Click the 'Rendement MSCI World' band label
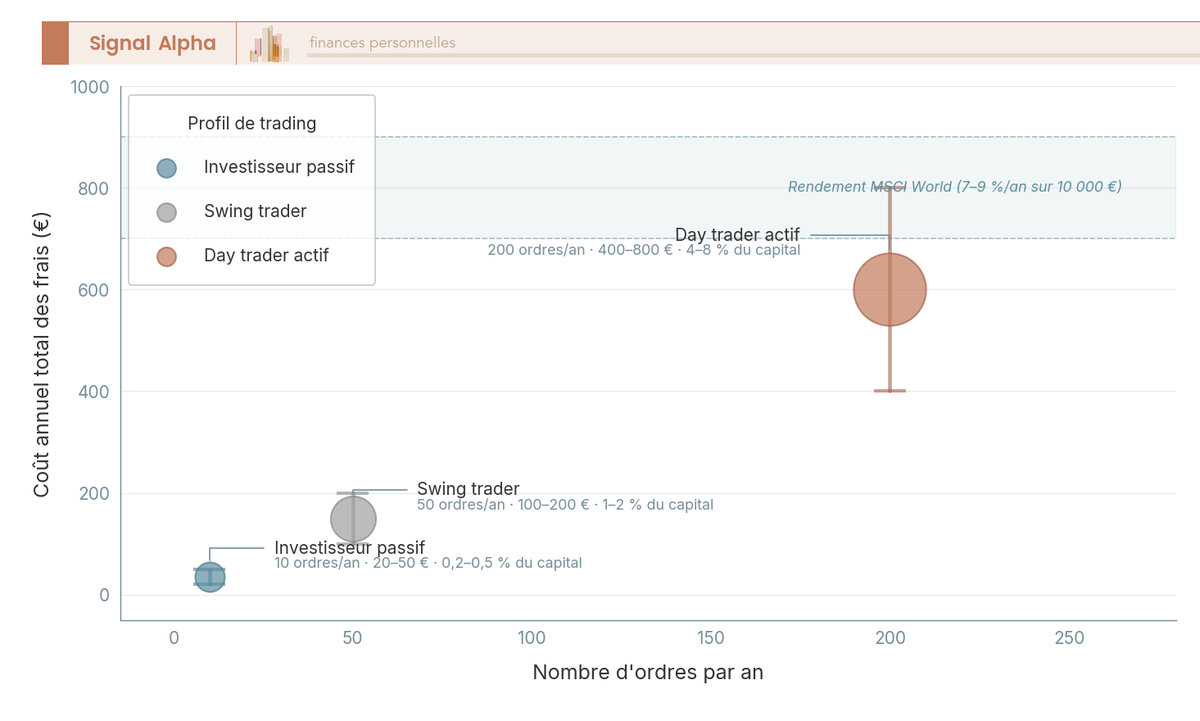This screenshot has height=721, width=1200. pos(955,187)
